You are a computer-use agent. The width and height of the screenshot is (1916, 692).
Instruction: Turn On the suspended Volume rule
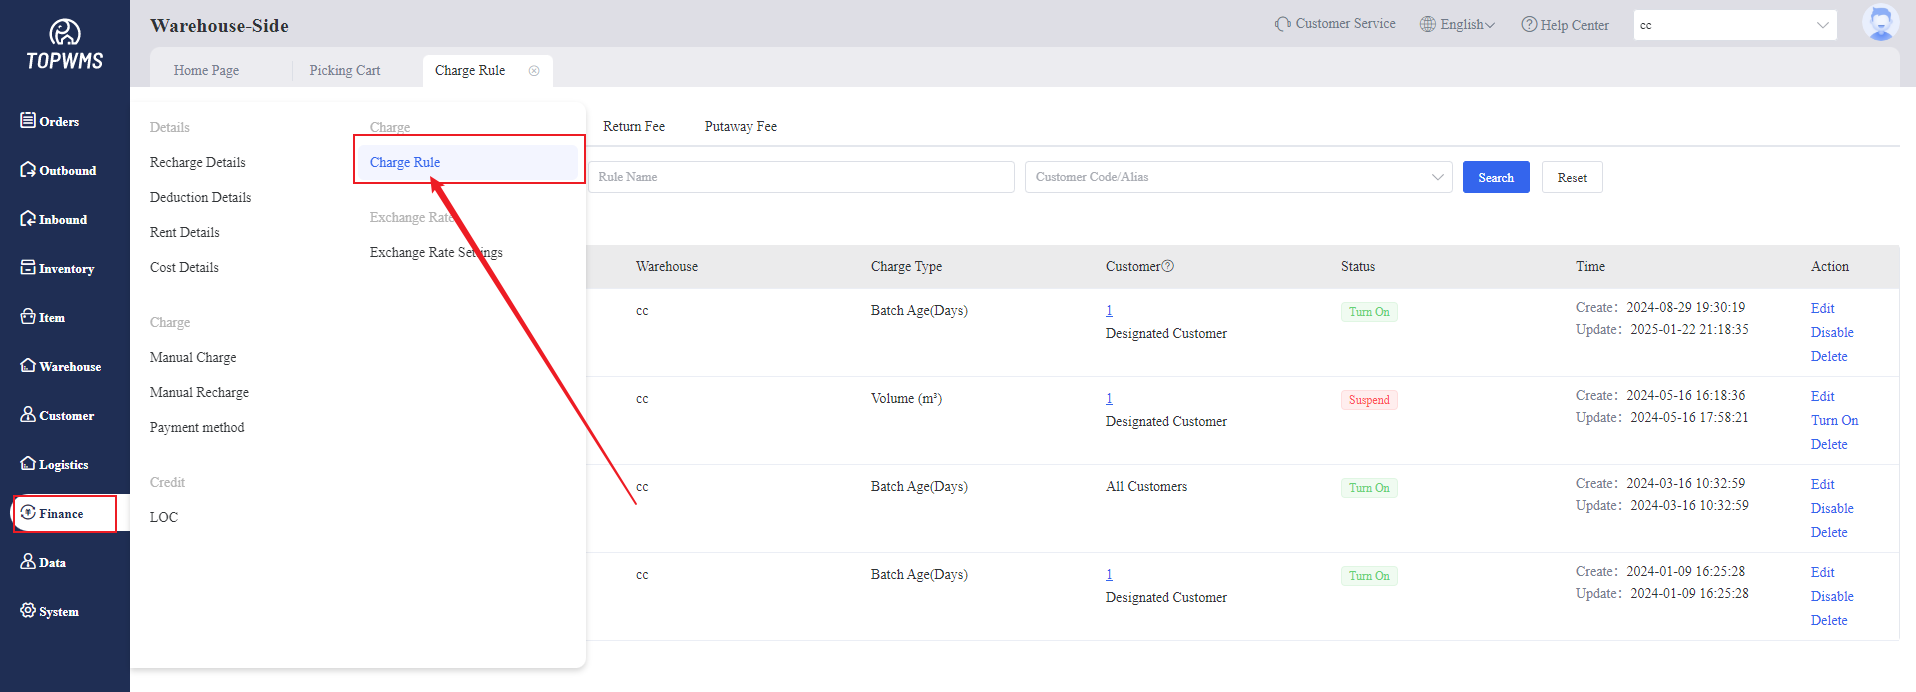click(x=1834, y=421)
